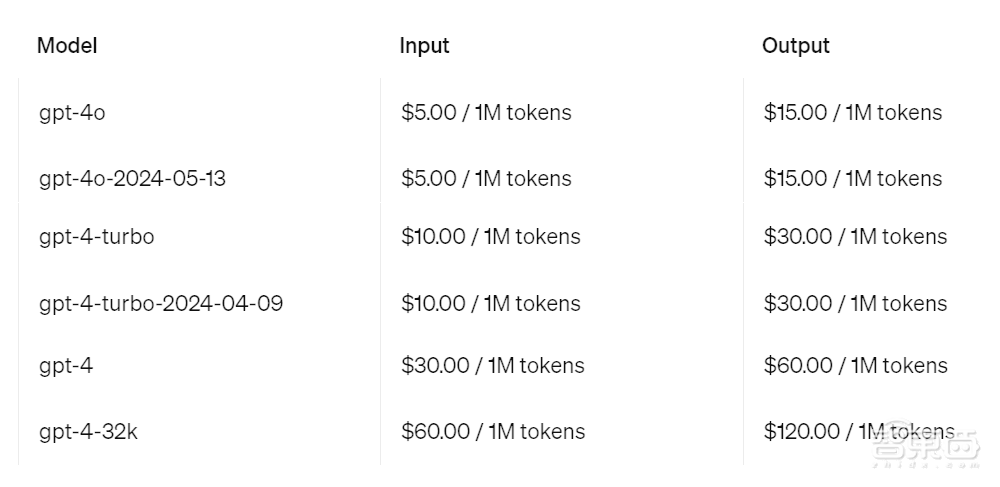1000x487 pixels.
Task: Click the gpt-4o-2024-05-13 output price
Action: point(852,179)
